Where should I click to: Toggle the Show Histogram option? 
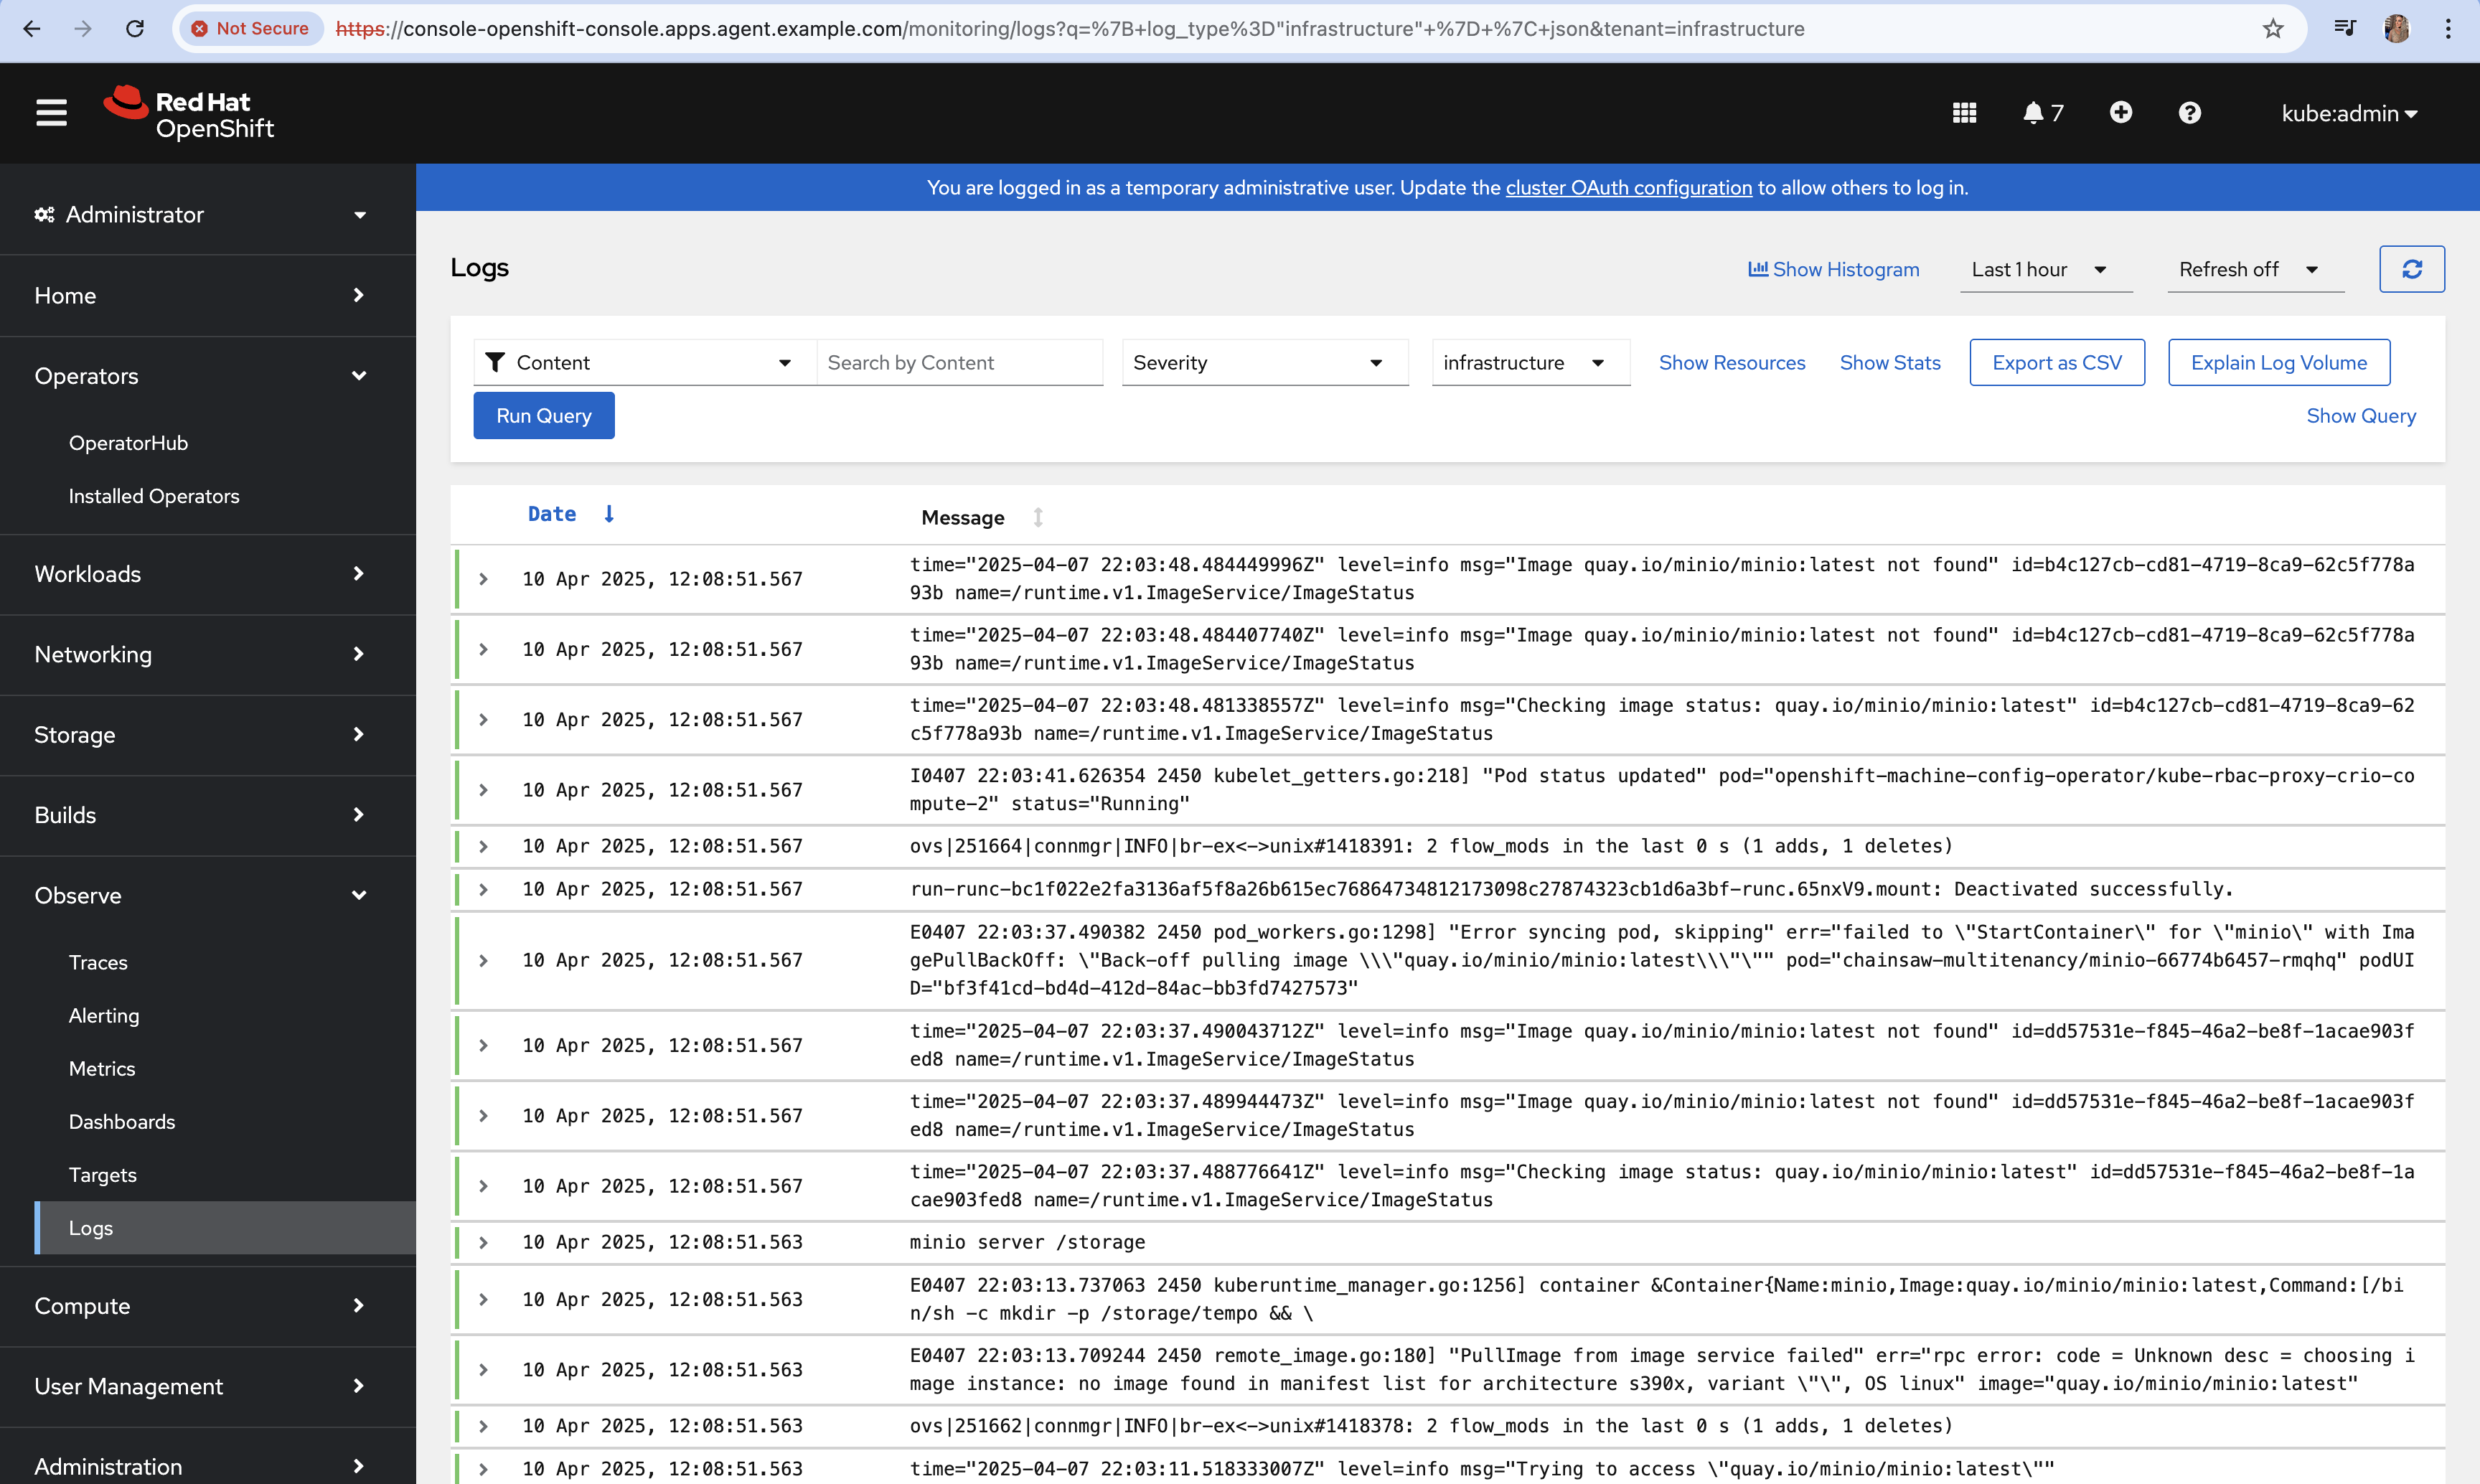(x=1833, y=269)
